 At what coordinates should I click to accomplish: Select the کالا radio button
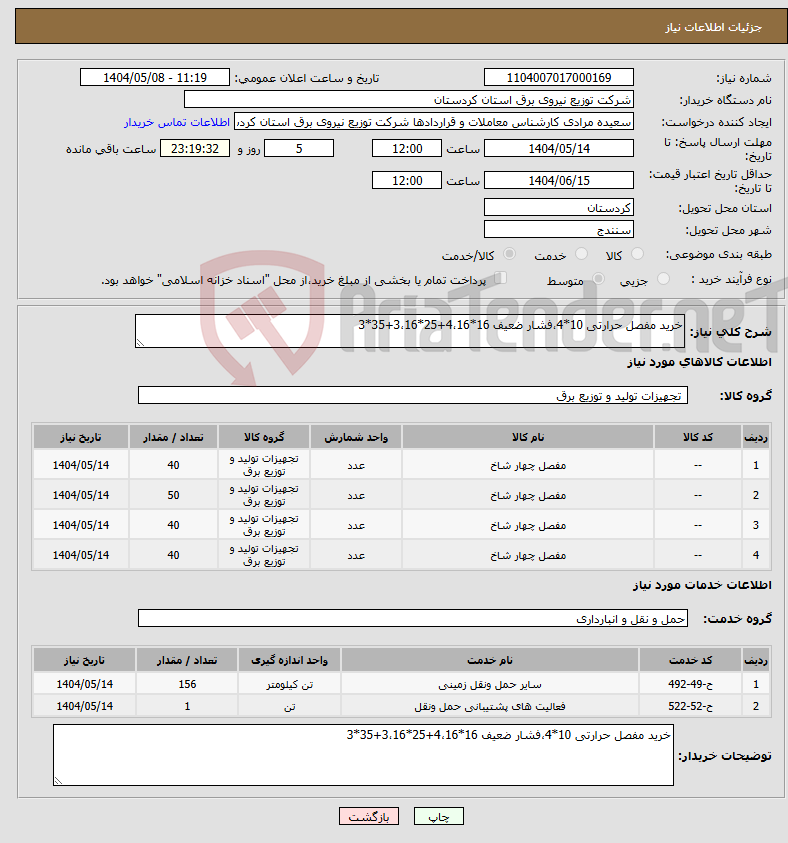[637, 254]
